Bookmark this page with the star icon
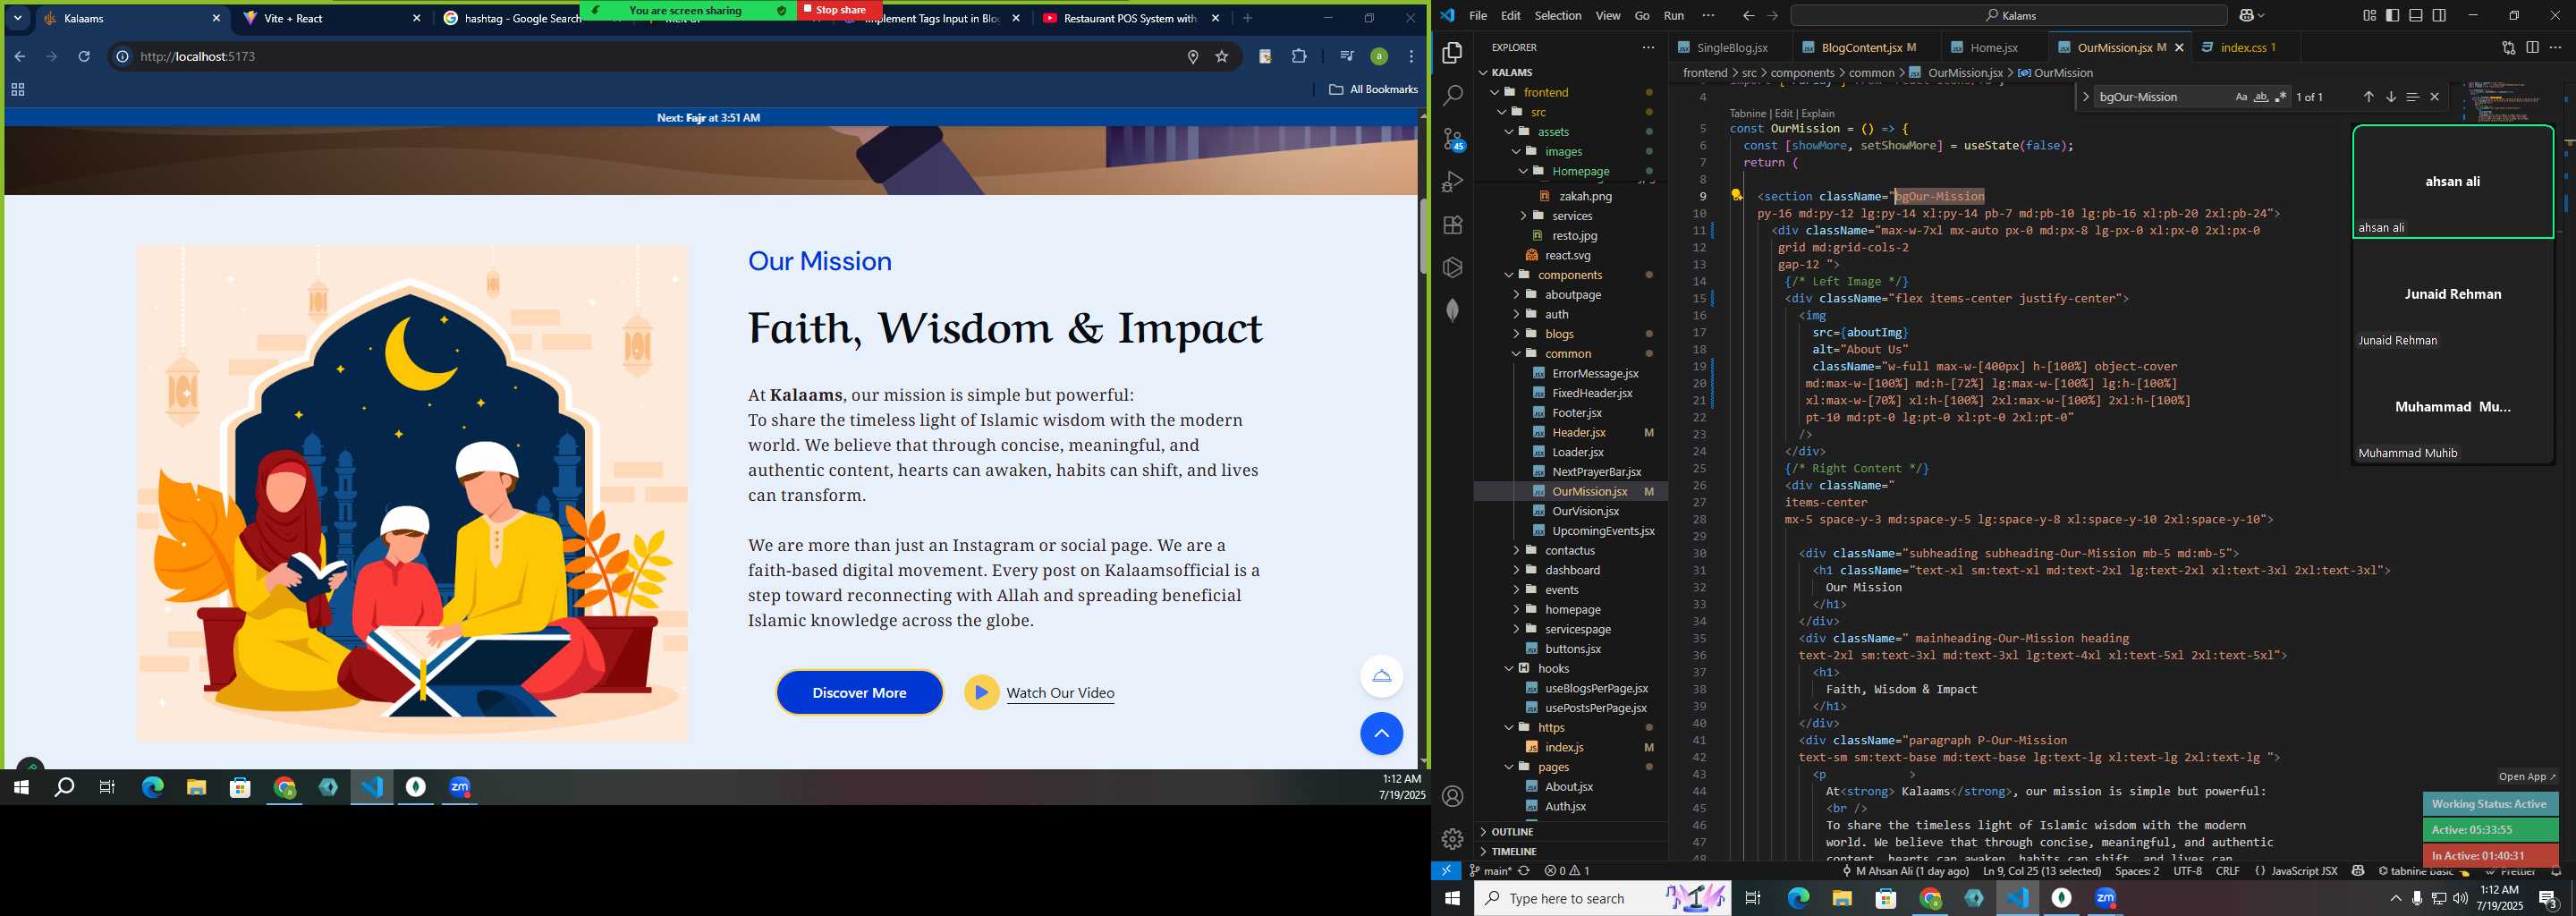The width and height of the screenshot is (2576, 916). click(x=1221, y=57)
